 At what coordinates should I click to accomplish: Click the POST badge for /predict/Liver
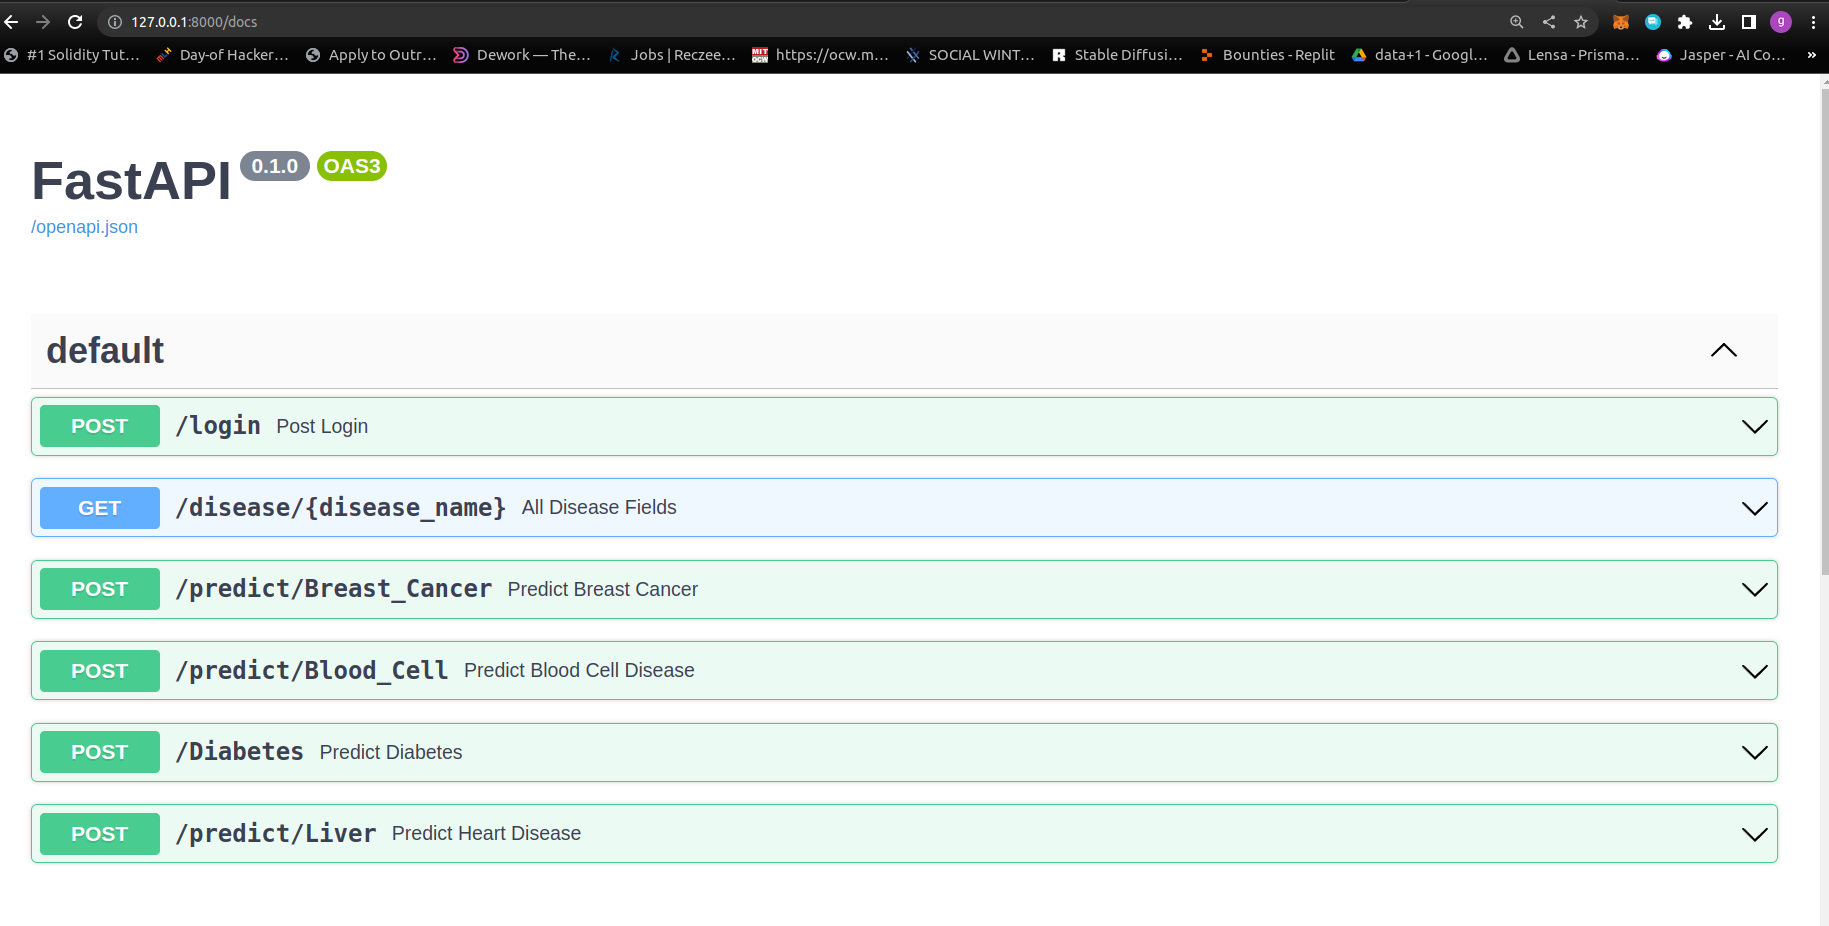coord(100,834)
